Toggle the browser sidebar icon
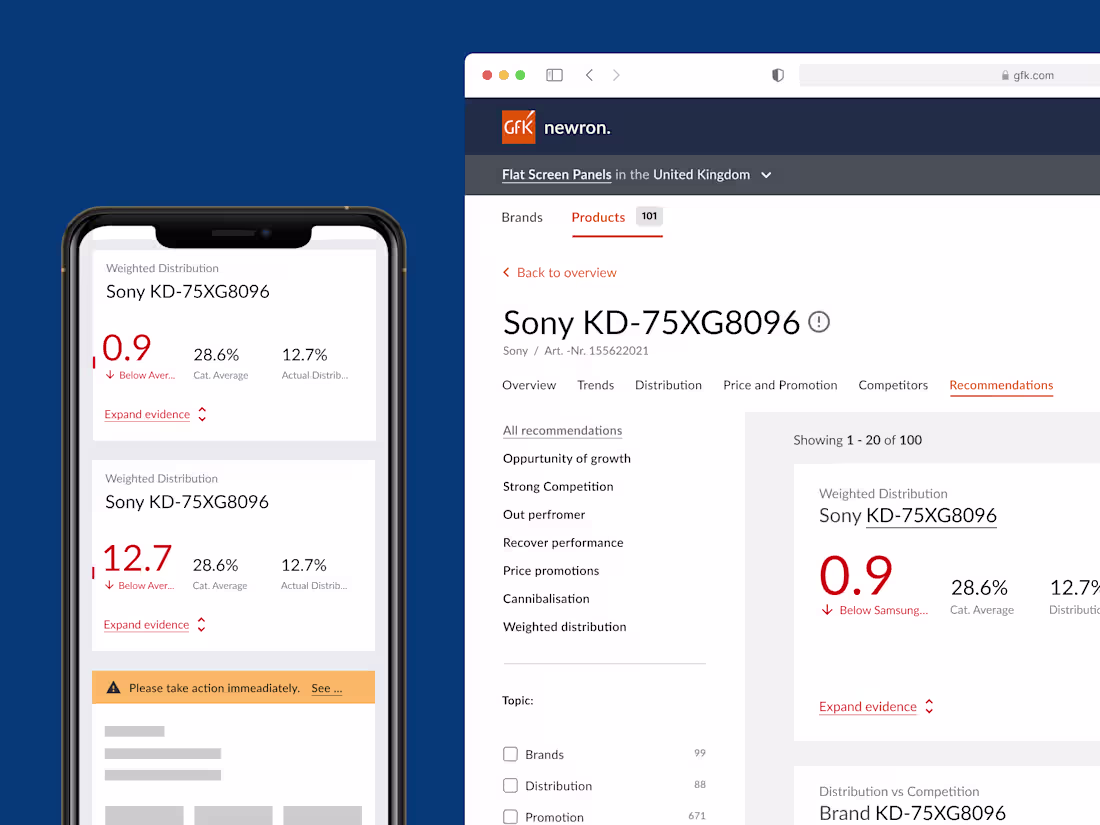Image resolution: width=1100 pixels, height=825 pixels. 554,75
